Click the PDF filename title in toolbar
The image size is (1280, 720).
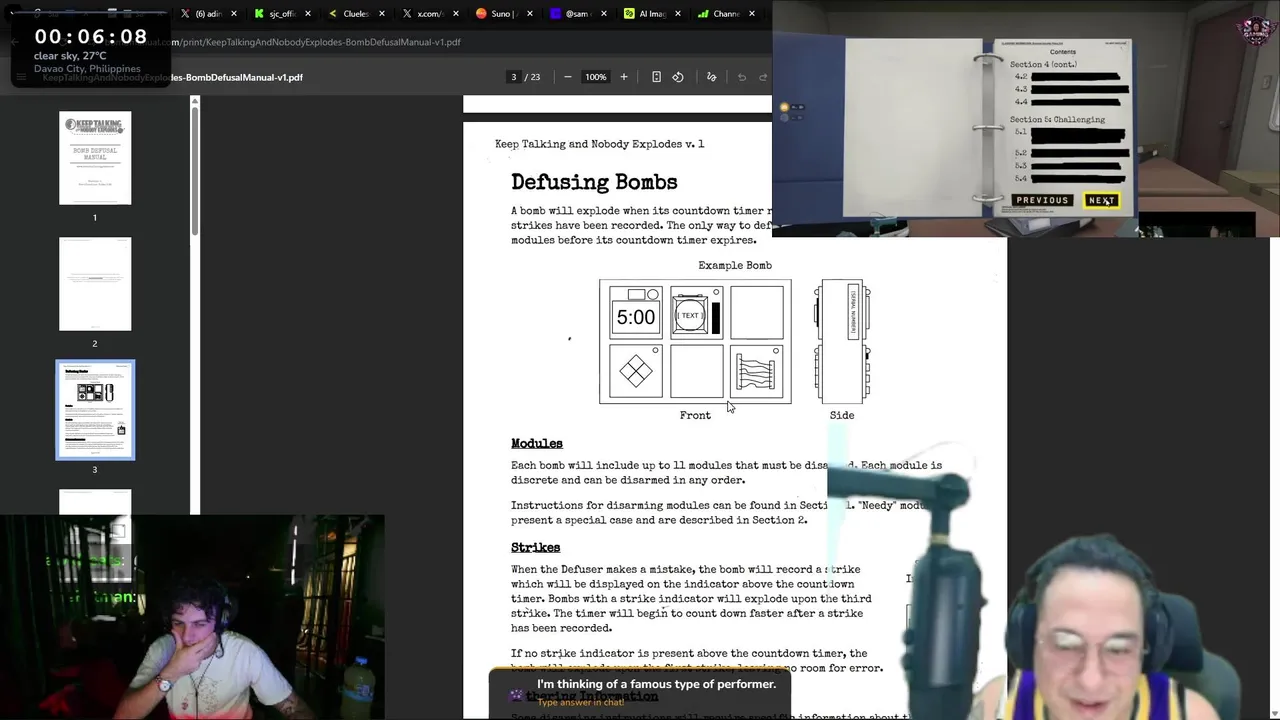pyautogui.click(x=172, y=77)
